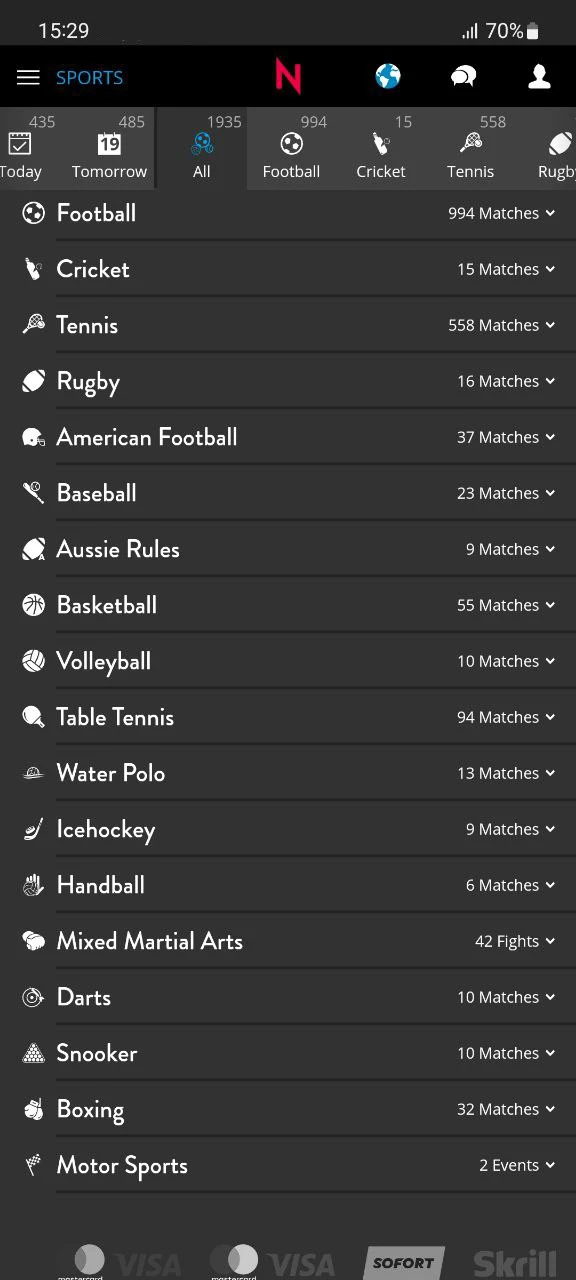Screen dimensions: 576x1280
Task: Click the red N app logo
Action: [288, 76]
